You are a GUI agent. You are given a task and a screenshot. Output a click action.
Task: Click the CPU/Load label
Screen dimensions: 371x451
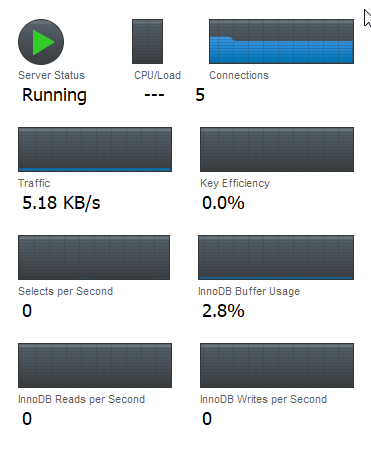click(157, 75)
